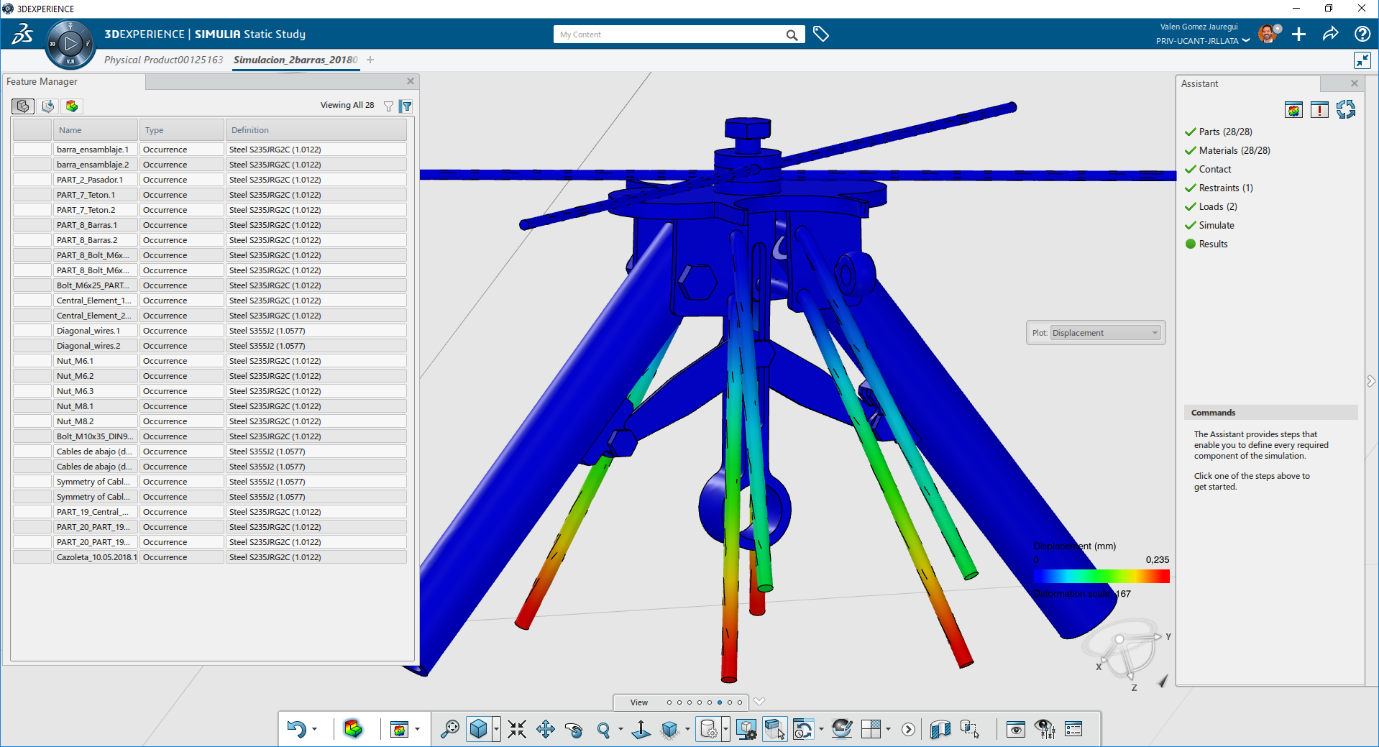Switch to Physical Product00125163 tab
This screenshot has height=747, width=1379.
(x=163, y=60)
